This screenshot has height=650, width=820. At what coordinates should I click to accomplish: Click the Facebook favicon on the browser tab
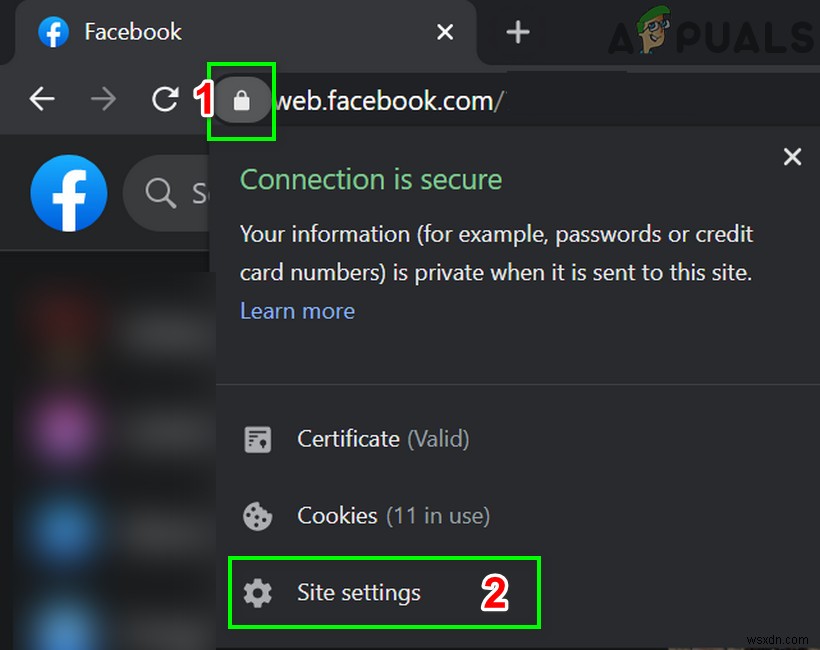(52, 32)
